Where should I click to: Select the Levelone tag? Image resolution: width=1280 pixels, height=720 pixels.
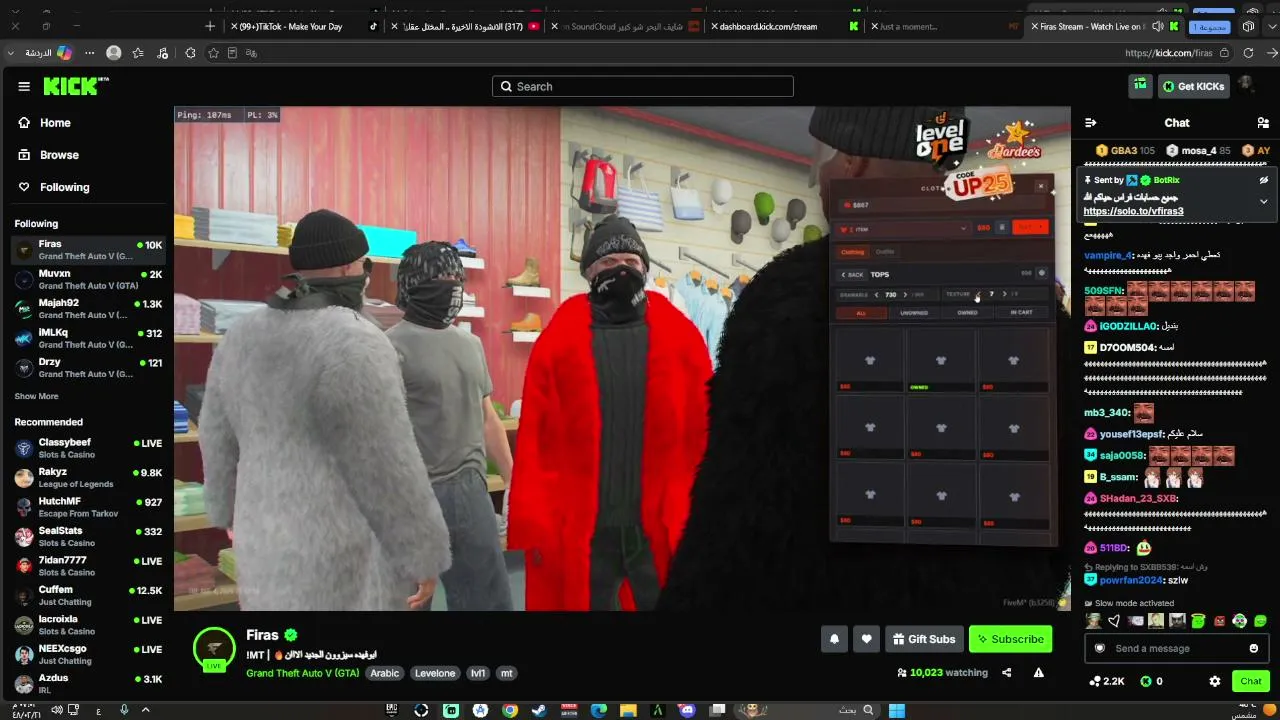[x=435, y=673]
